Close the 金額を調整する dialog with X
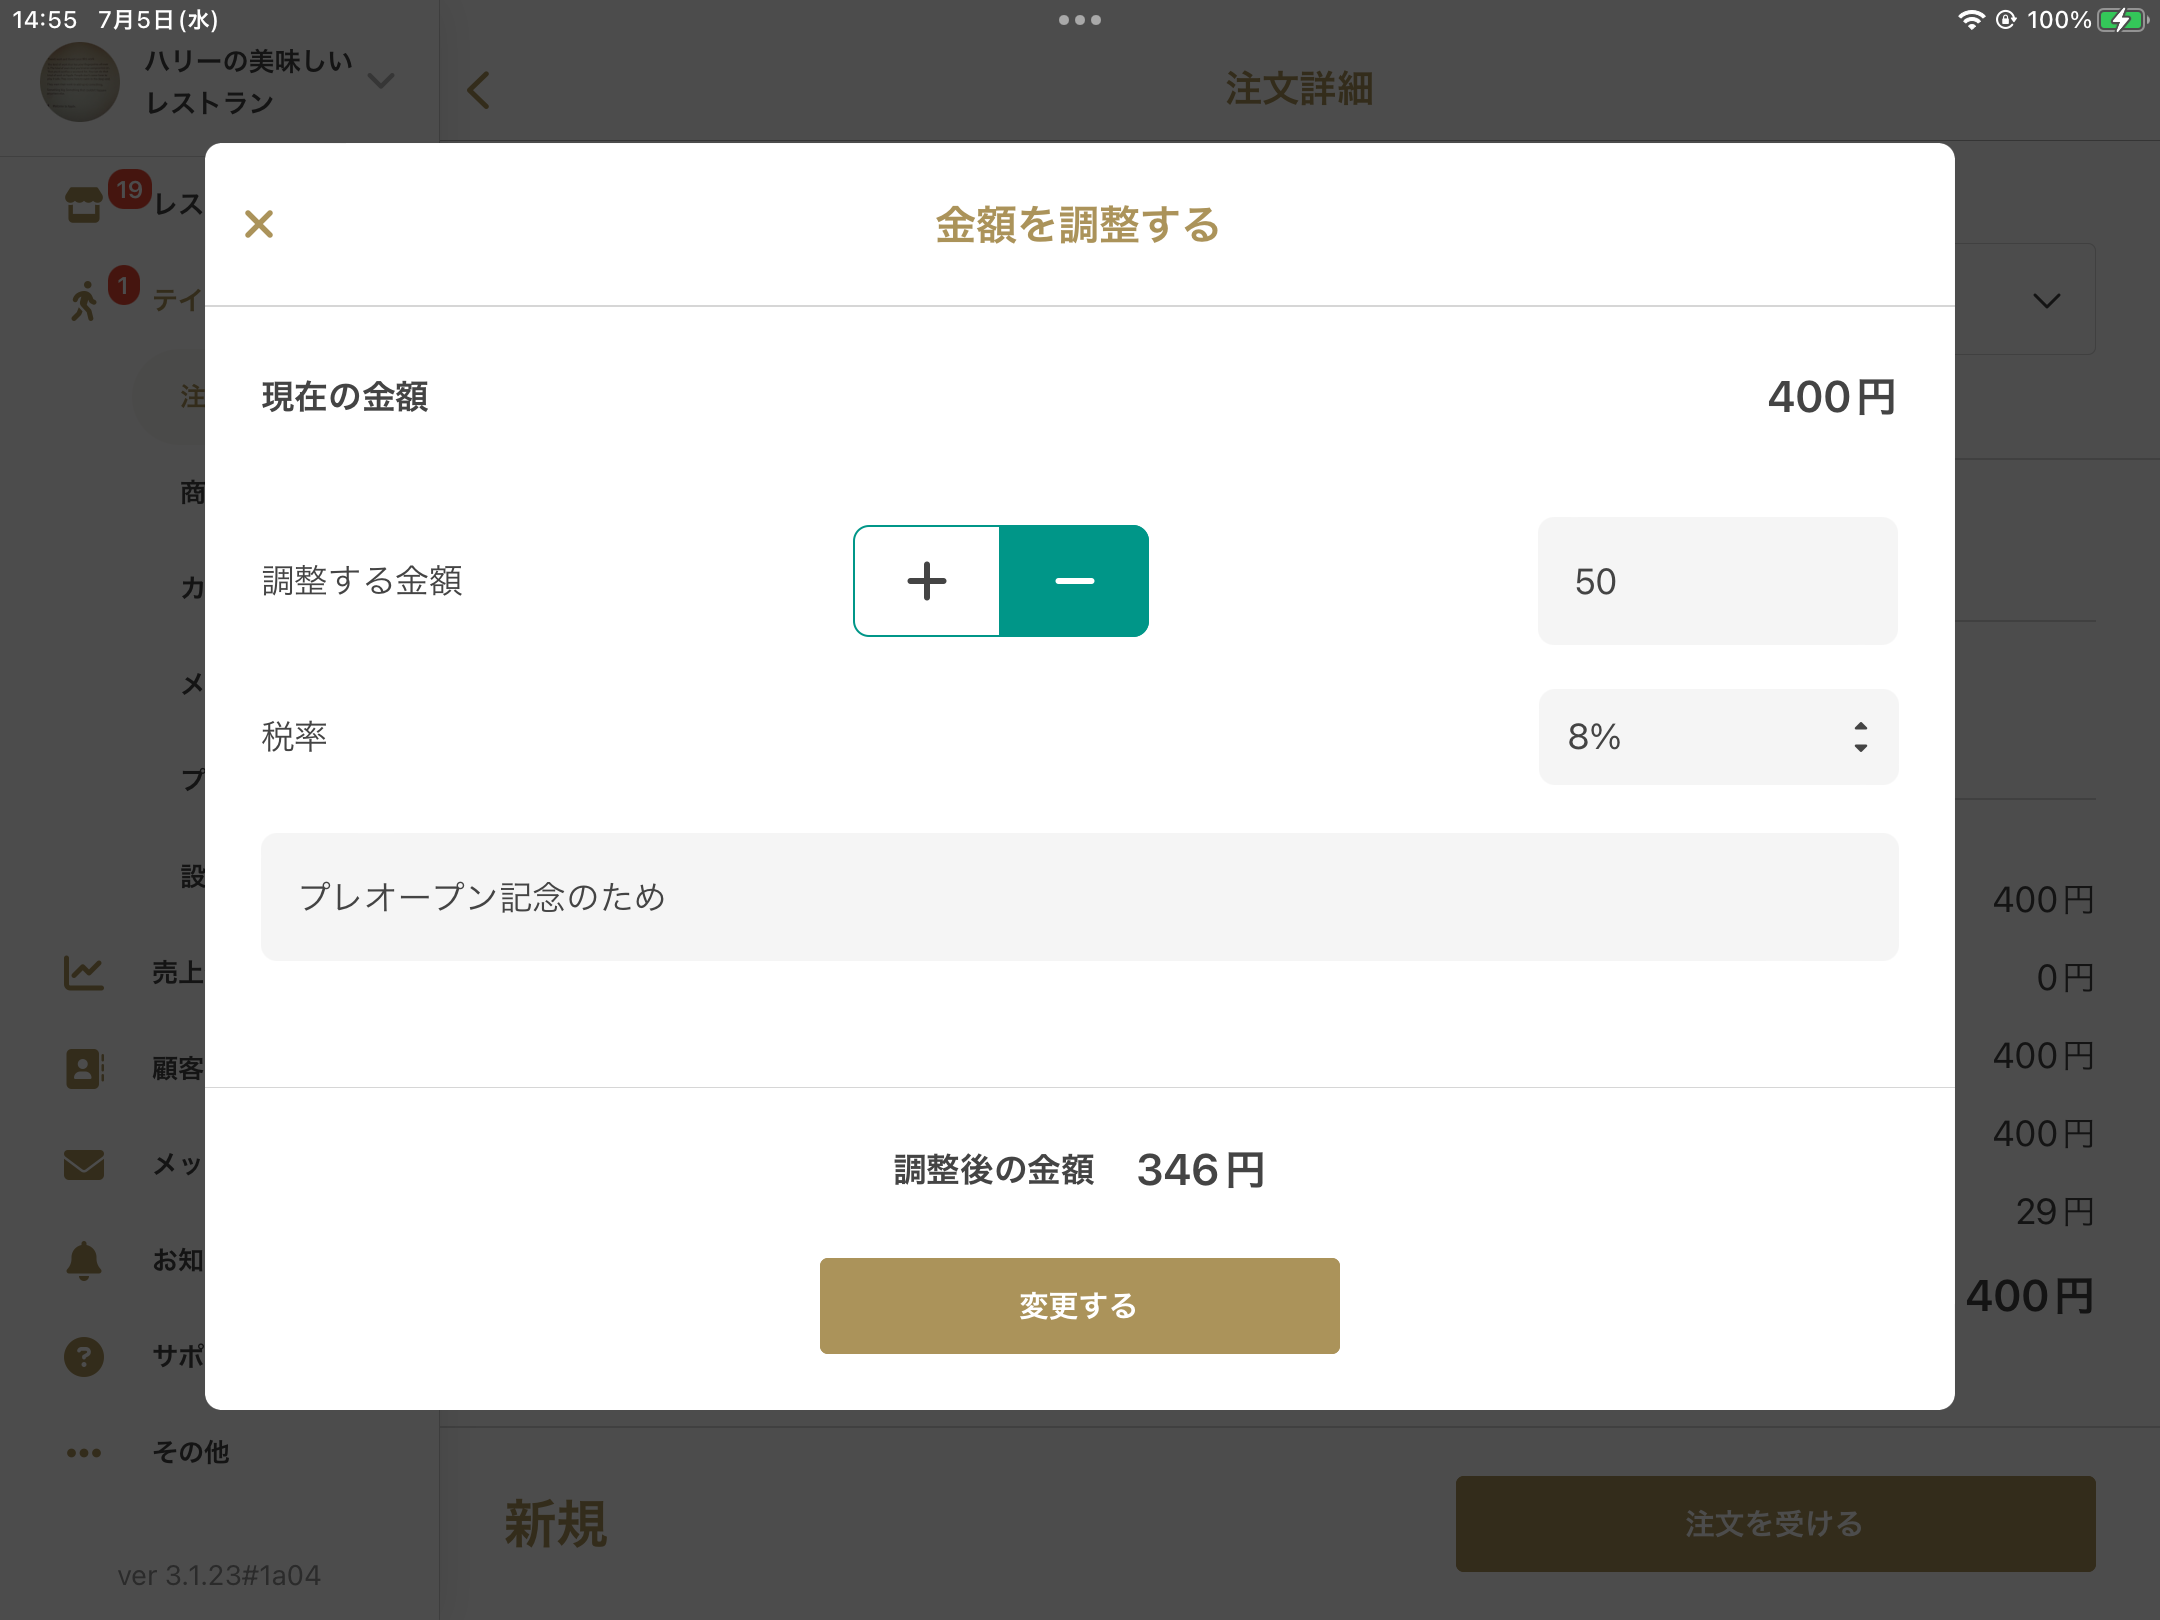 coord(259,224)
